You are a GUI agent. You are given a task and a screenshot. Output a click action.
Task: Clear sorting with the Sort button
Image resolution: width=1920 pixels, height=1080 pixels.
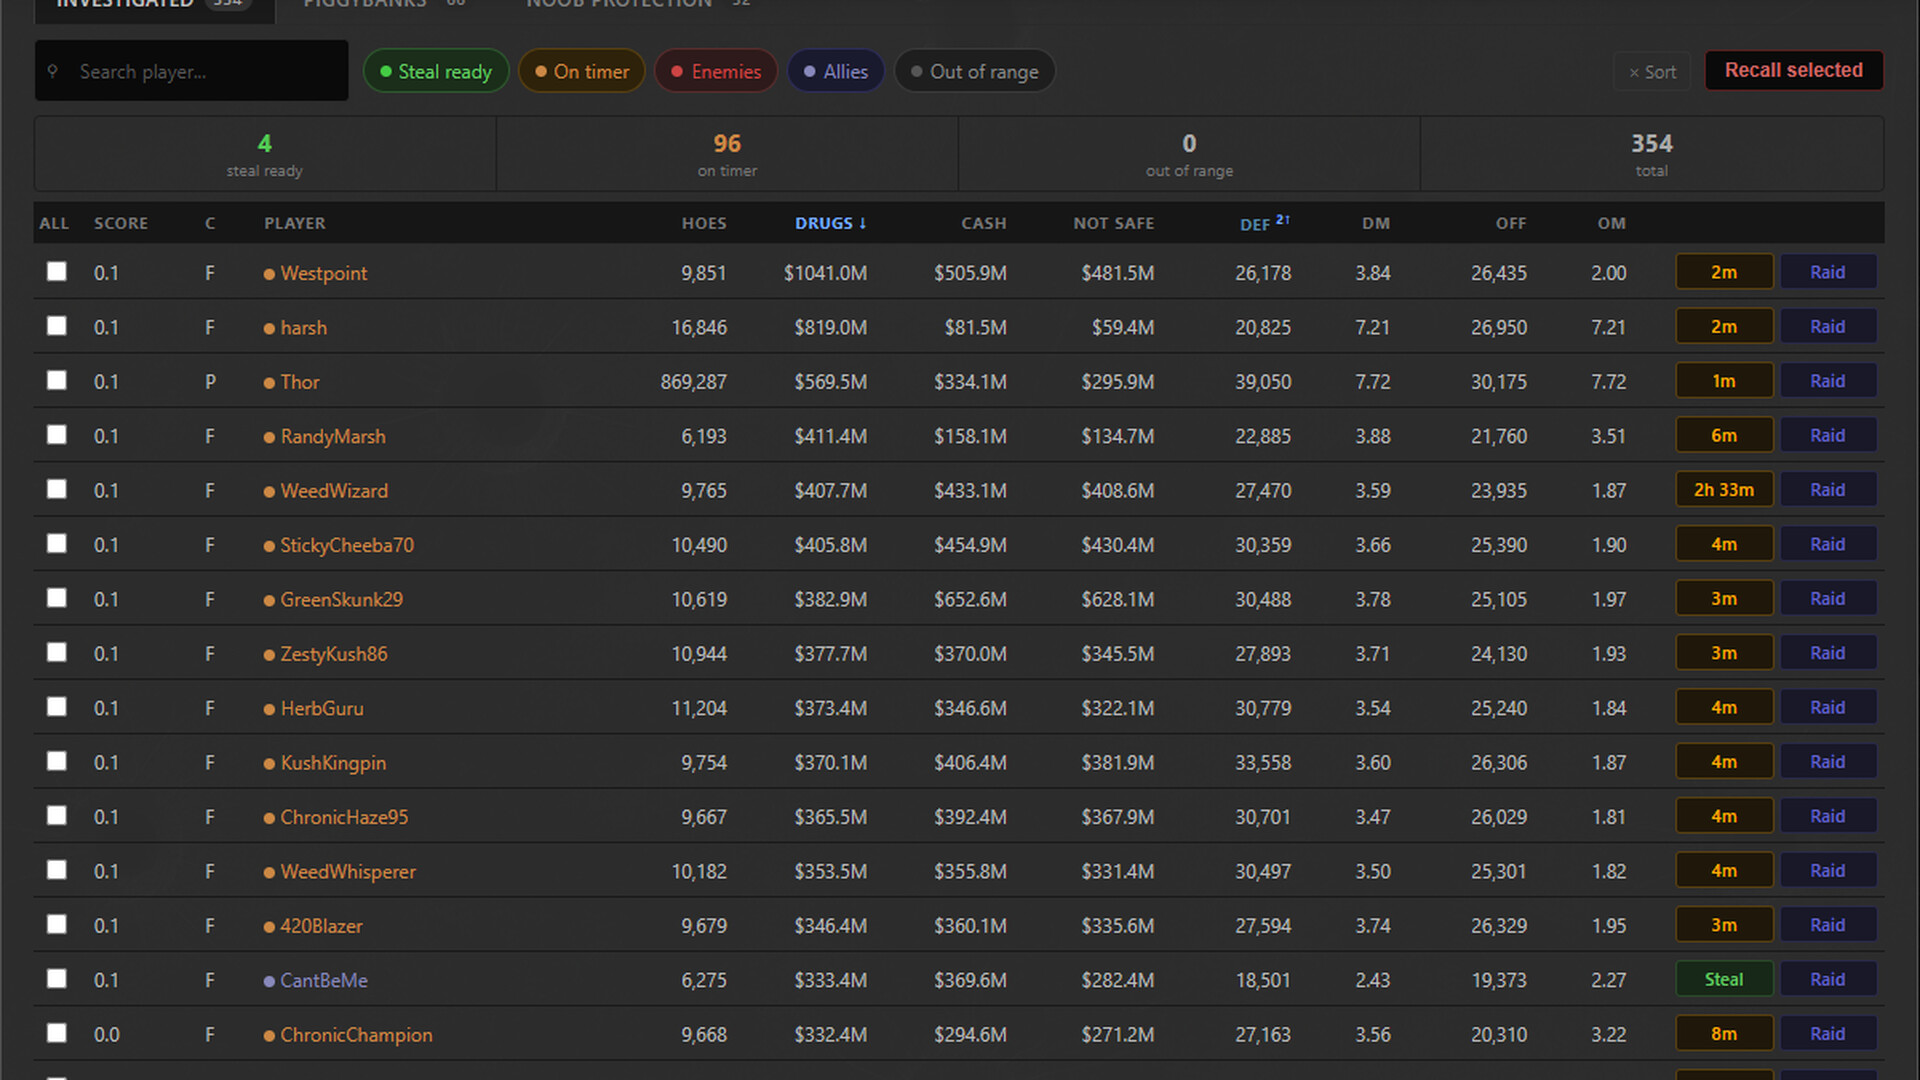pyautogui.click(x=1652, y=72)
